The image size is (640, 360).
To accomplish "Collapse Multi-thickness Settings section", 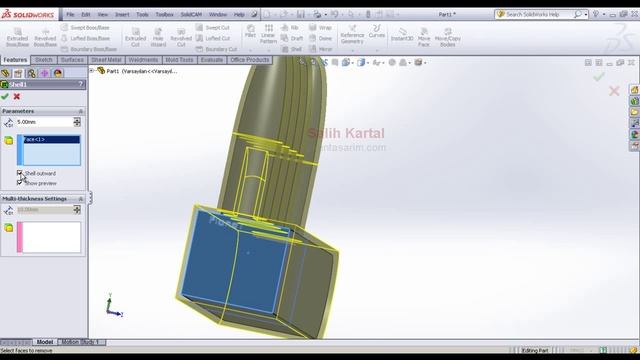I will (x=80, y=199).
